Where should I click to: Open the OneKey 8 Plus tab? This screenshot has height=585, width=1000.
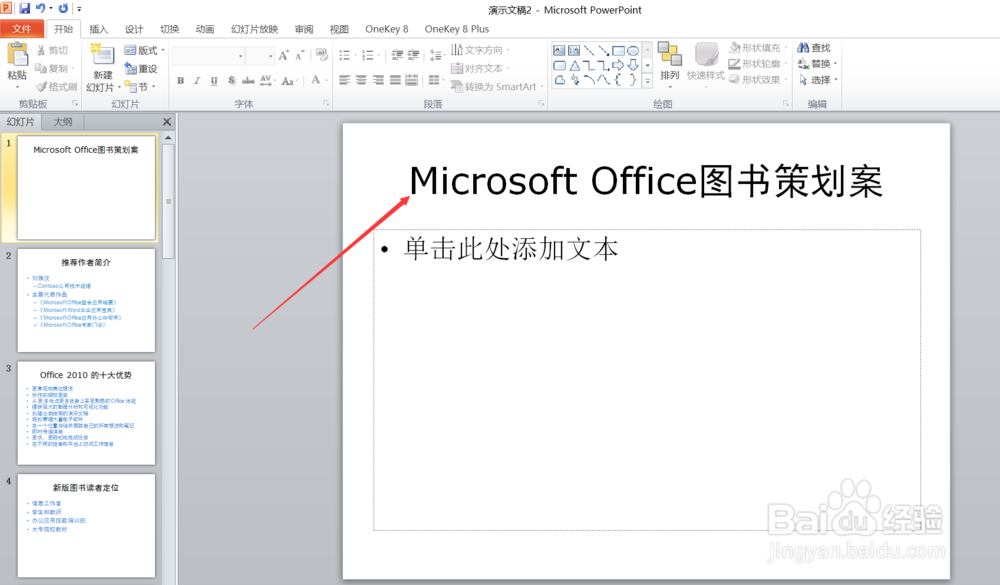456,28
